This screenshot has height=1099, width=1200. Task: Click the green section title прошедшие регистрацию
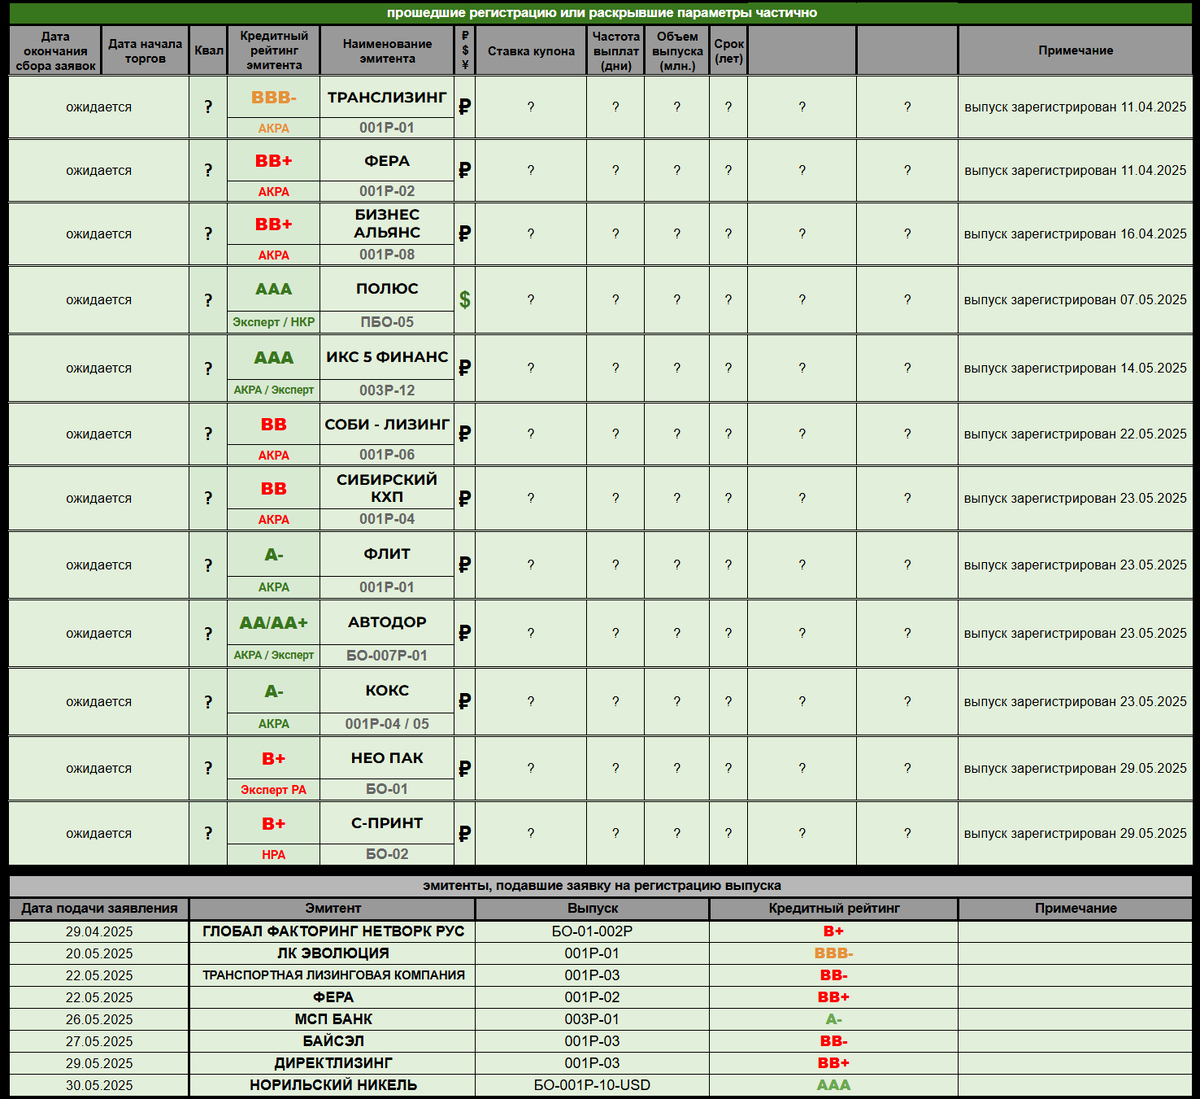tap(601, 13)
